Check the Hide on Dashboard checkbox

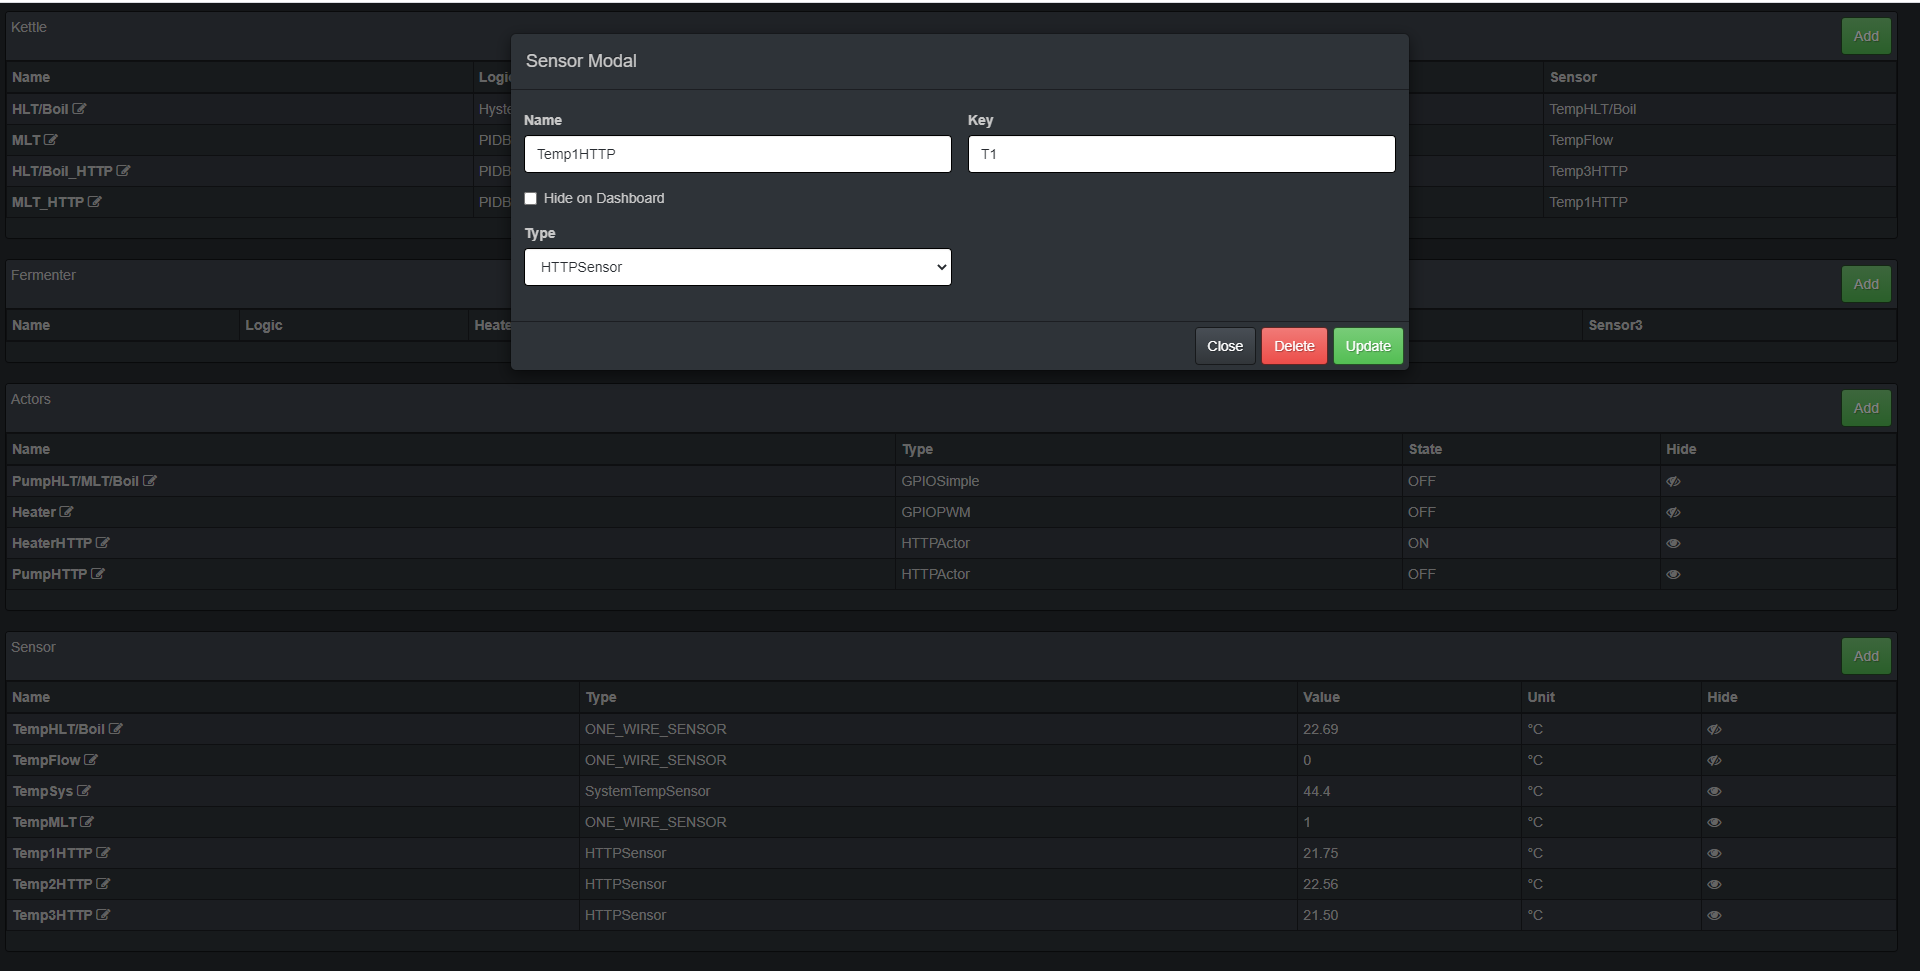[531, 198]
